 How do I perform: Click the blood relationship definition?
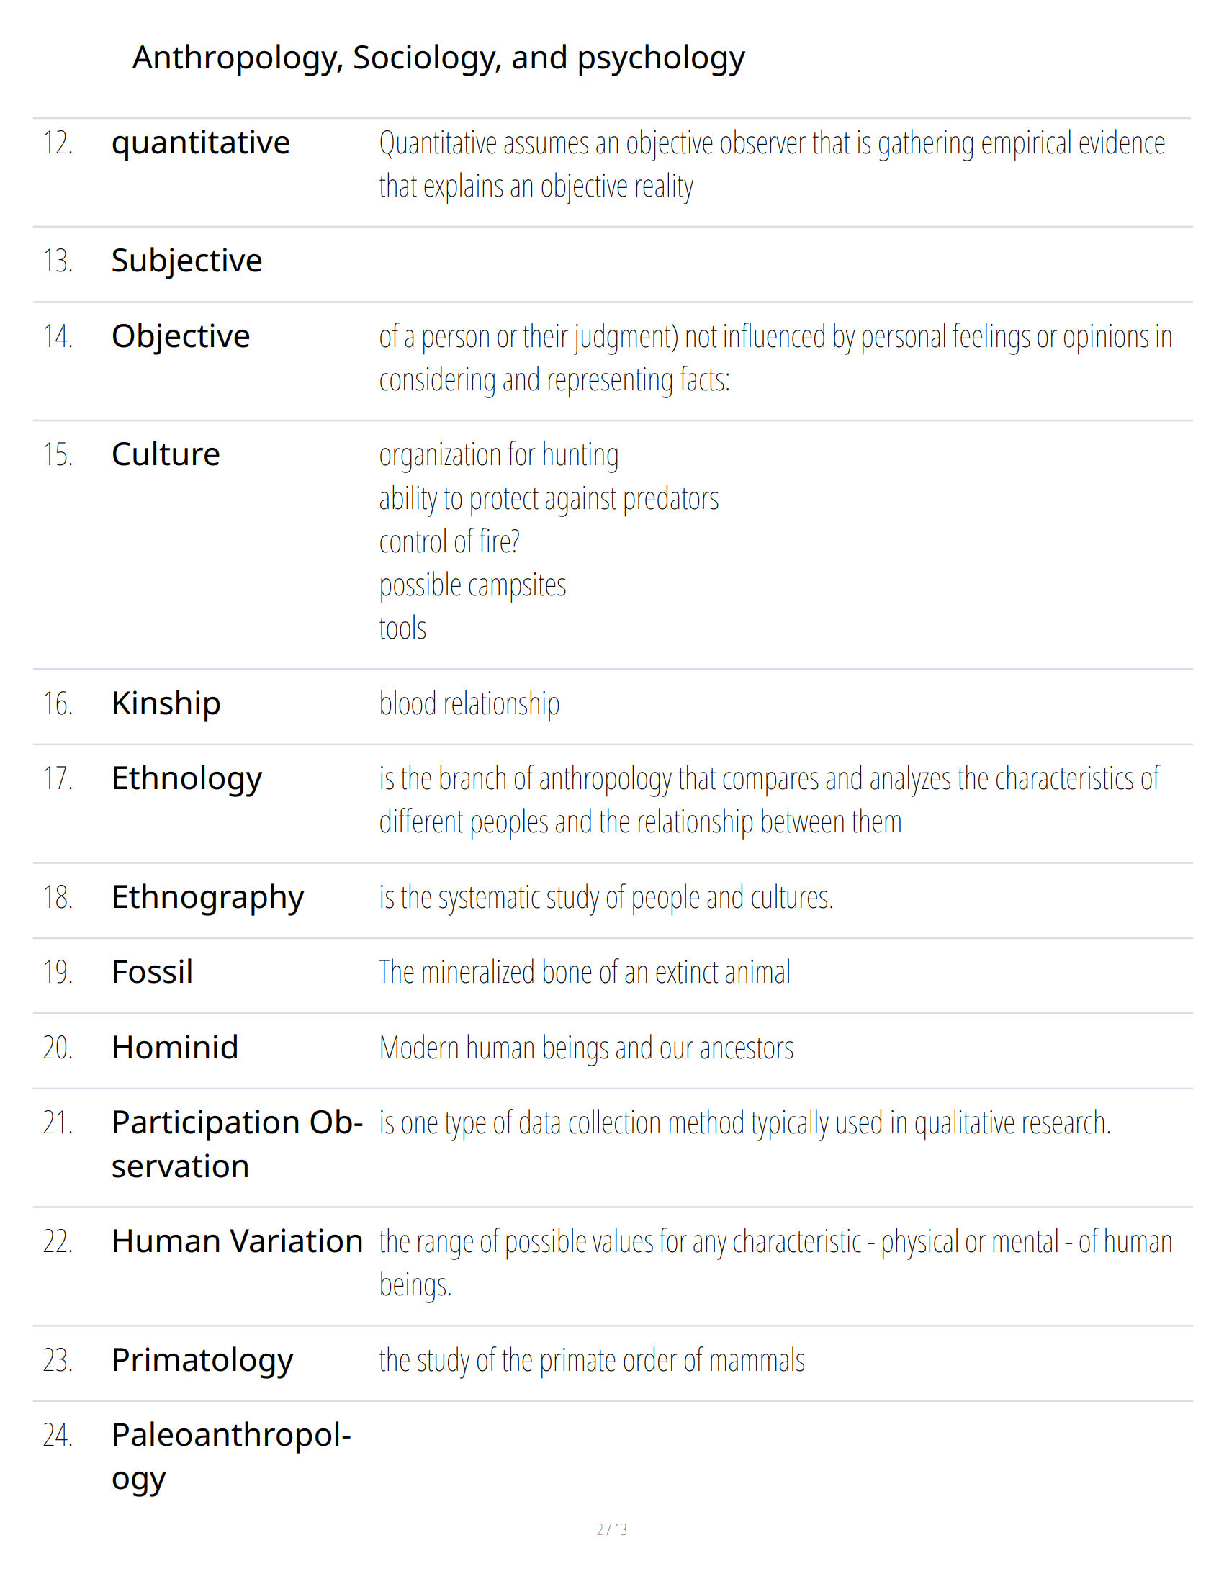(469, 704)
